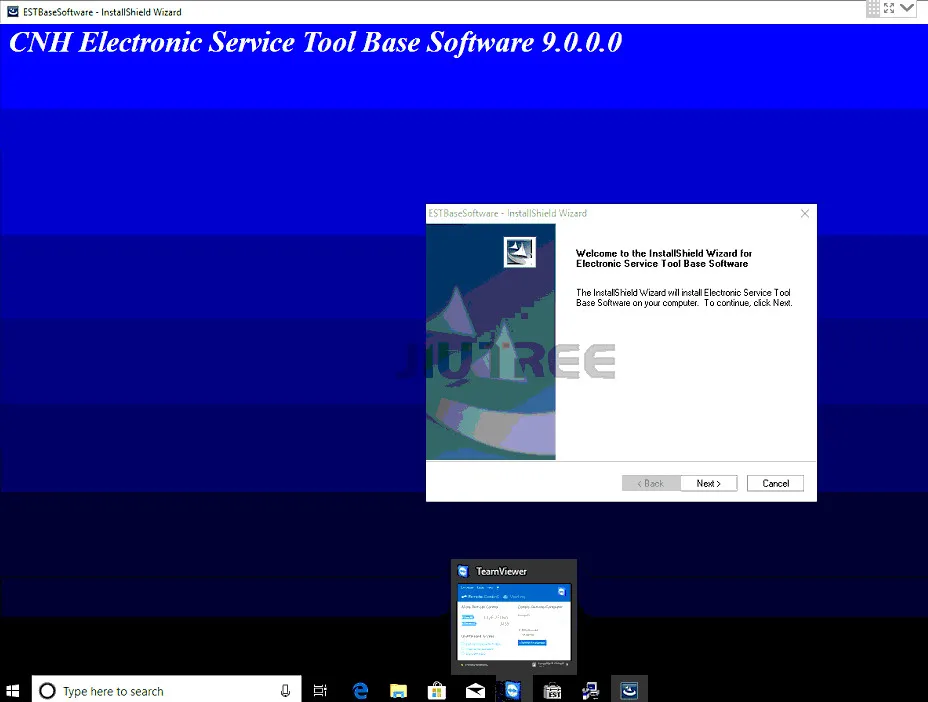Expand the remote toolbar chevron arrow
Screen dimensions: 928x702
(x=907, y=8)
